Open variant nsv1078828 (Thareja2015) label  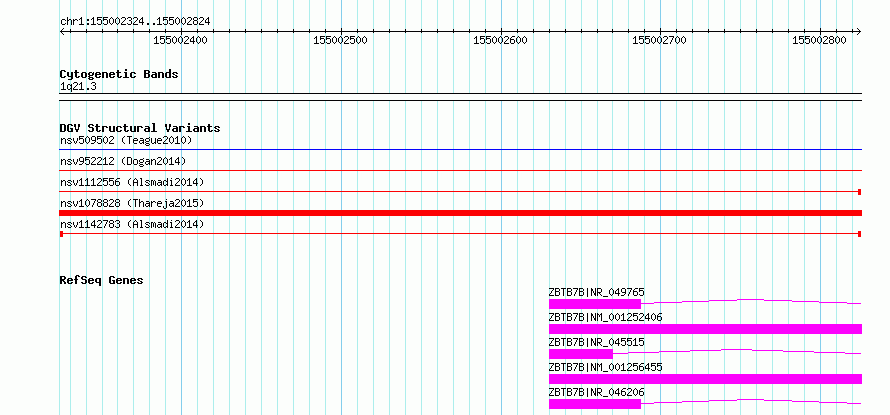click(x=132, y=203)
